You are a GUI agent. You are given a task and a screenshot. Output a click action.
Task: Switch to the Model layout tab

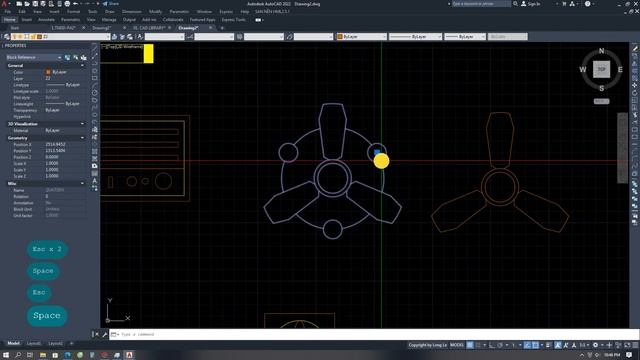[x=13, y=343]
